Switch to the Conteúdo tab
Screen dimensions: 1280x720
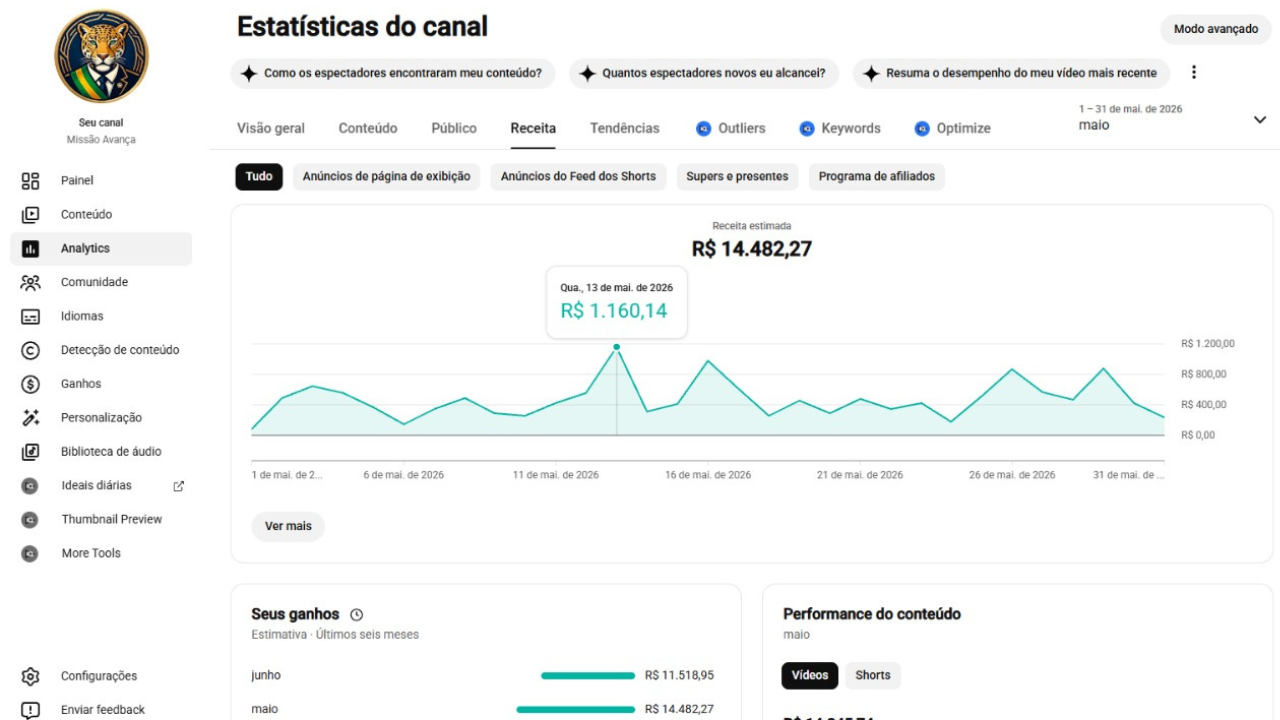[x=368, y=129]
